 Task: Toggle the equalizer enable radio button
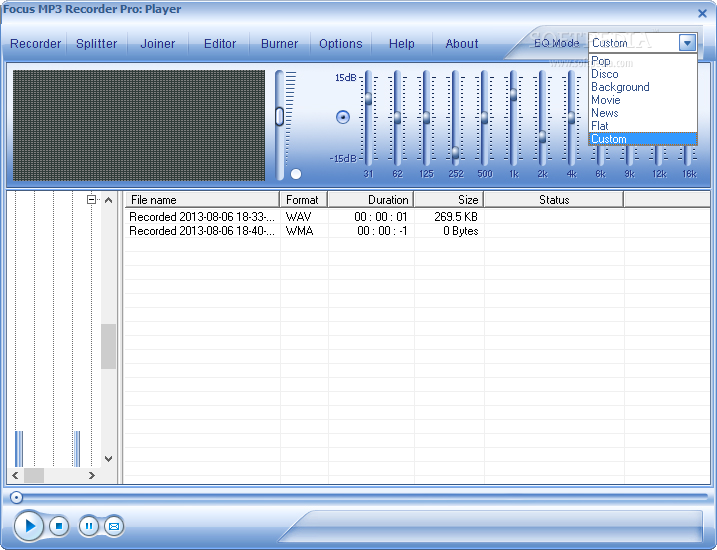pos(343,117)
